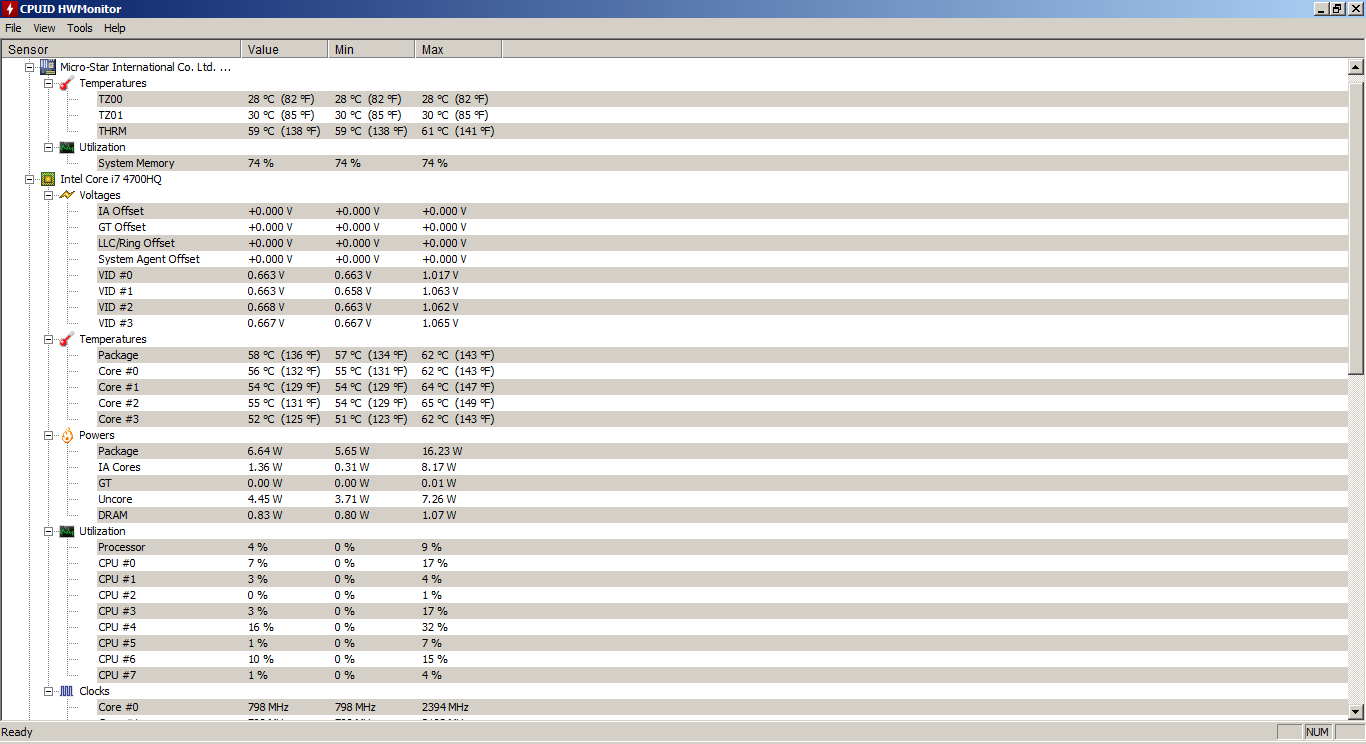1366x744 pixels.
Task: Click the Clocks waveform icon
Action: [66, 691]
